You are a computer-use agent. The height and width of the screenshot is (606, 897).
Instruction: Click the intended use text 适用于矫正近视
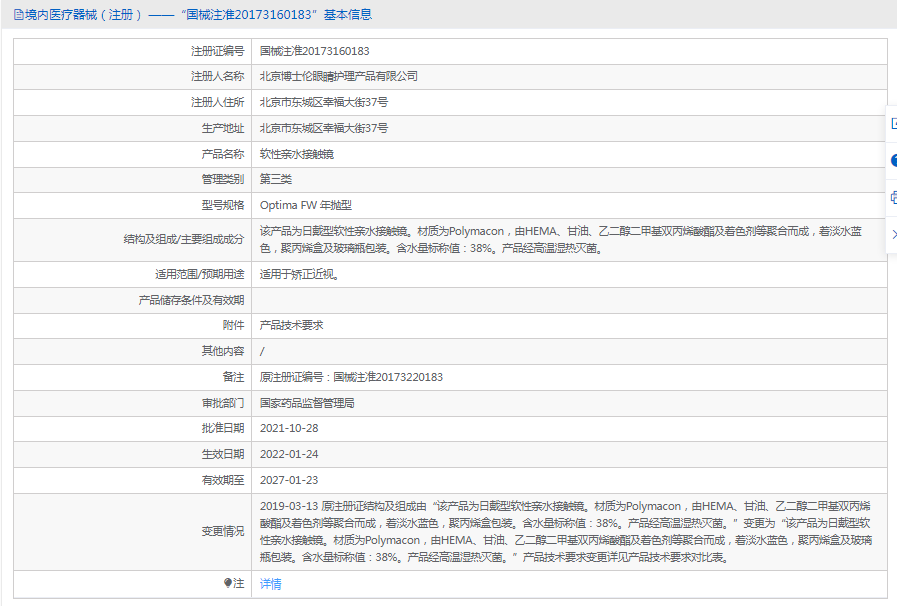[x=298, y=274]
